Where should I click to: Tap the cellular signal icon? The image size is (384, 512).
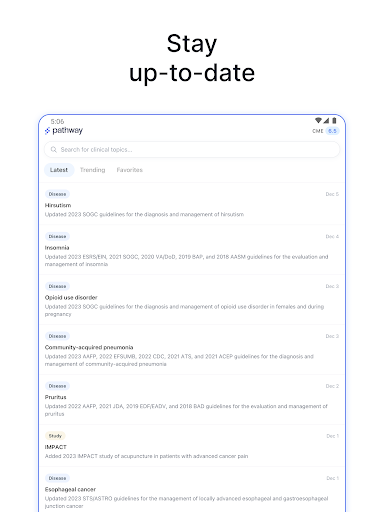coord(326,120)
